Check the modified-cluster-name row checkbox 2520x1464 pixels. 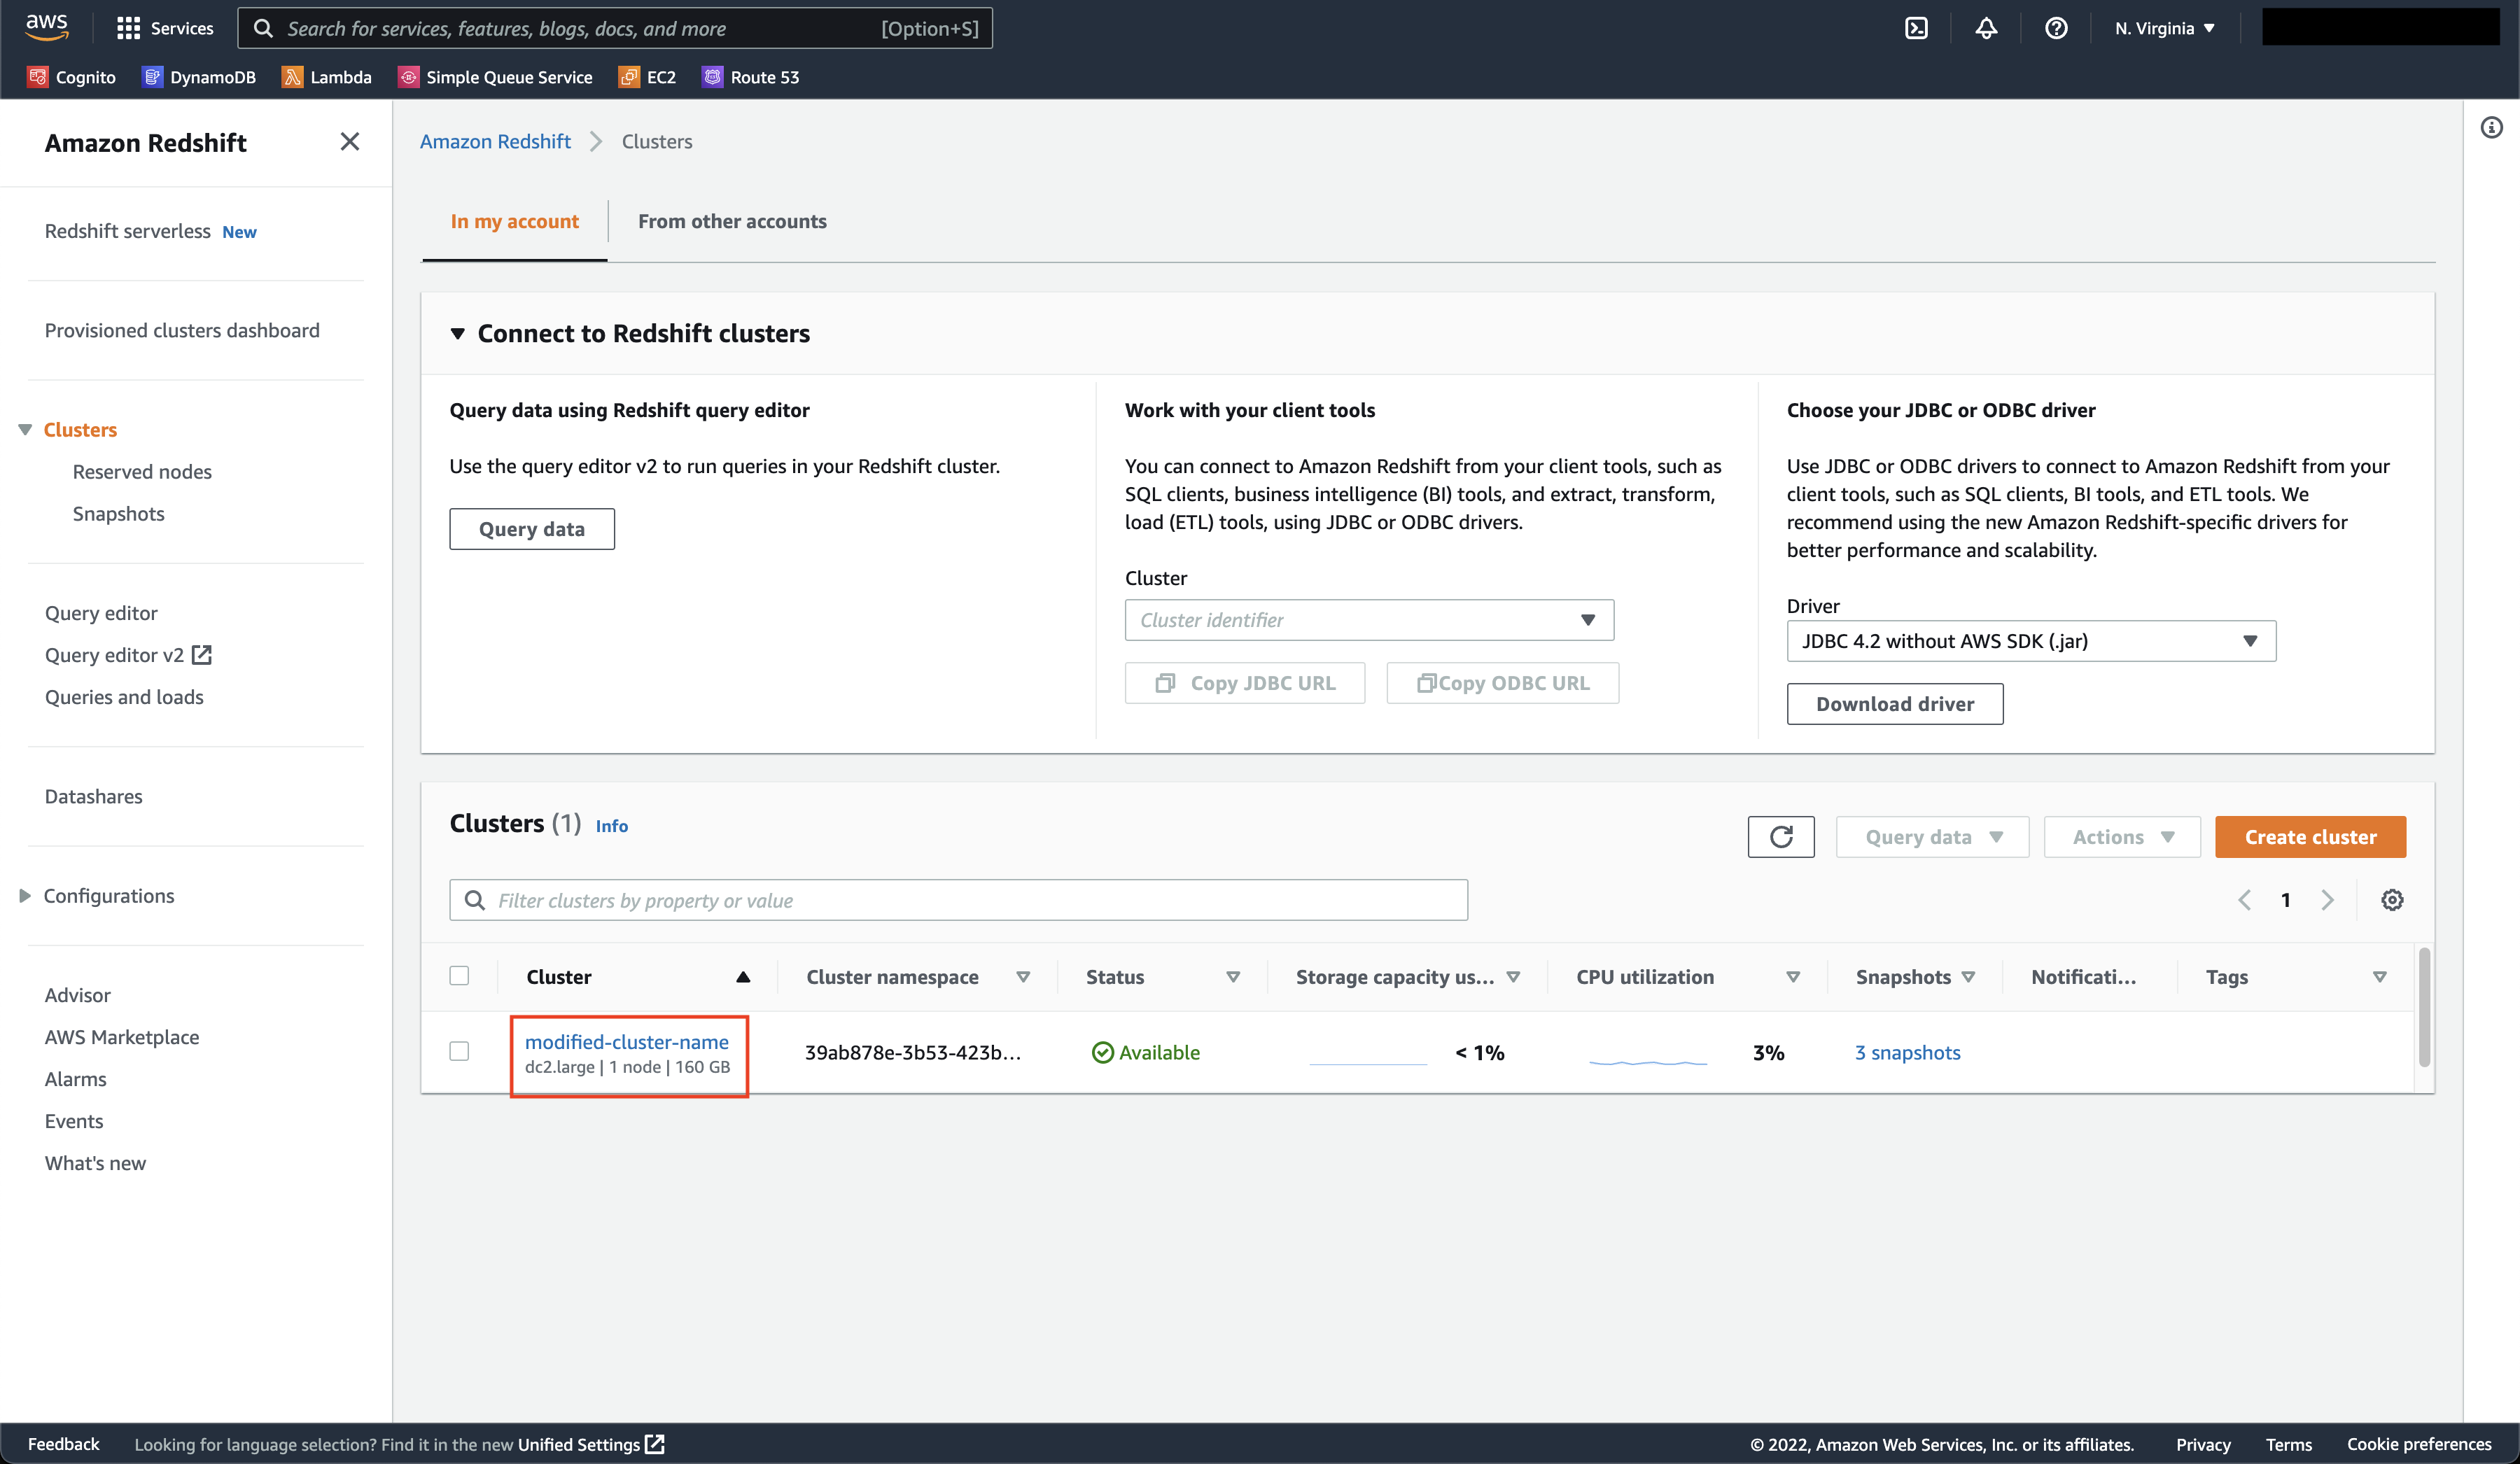[459, 1051]
